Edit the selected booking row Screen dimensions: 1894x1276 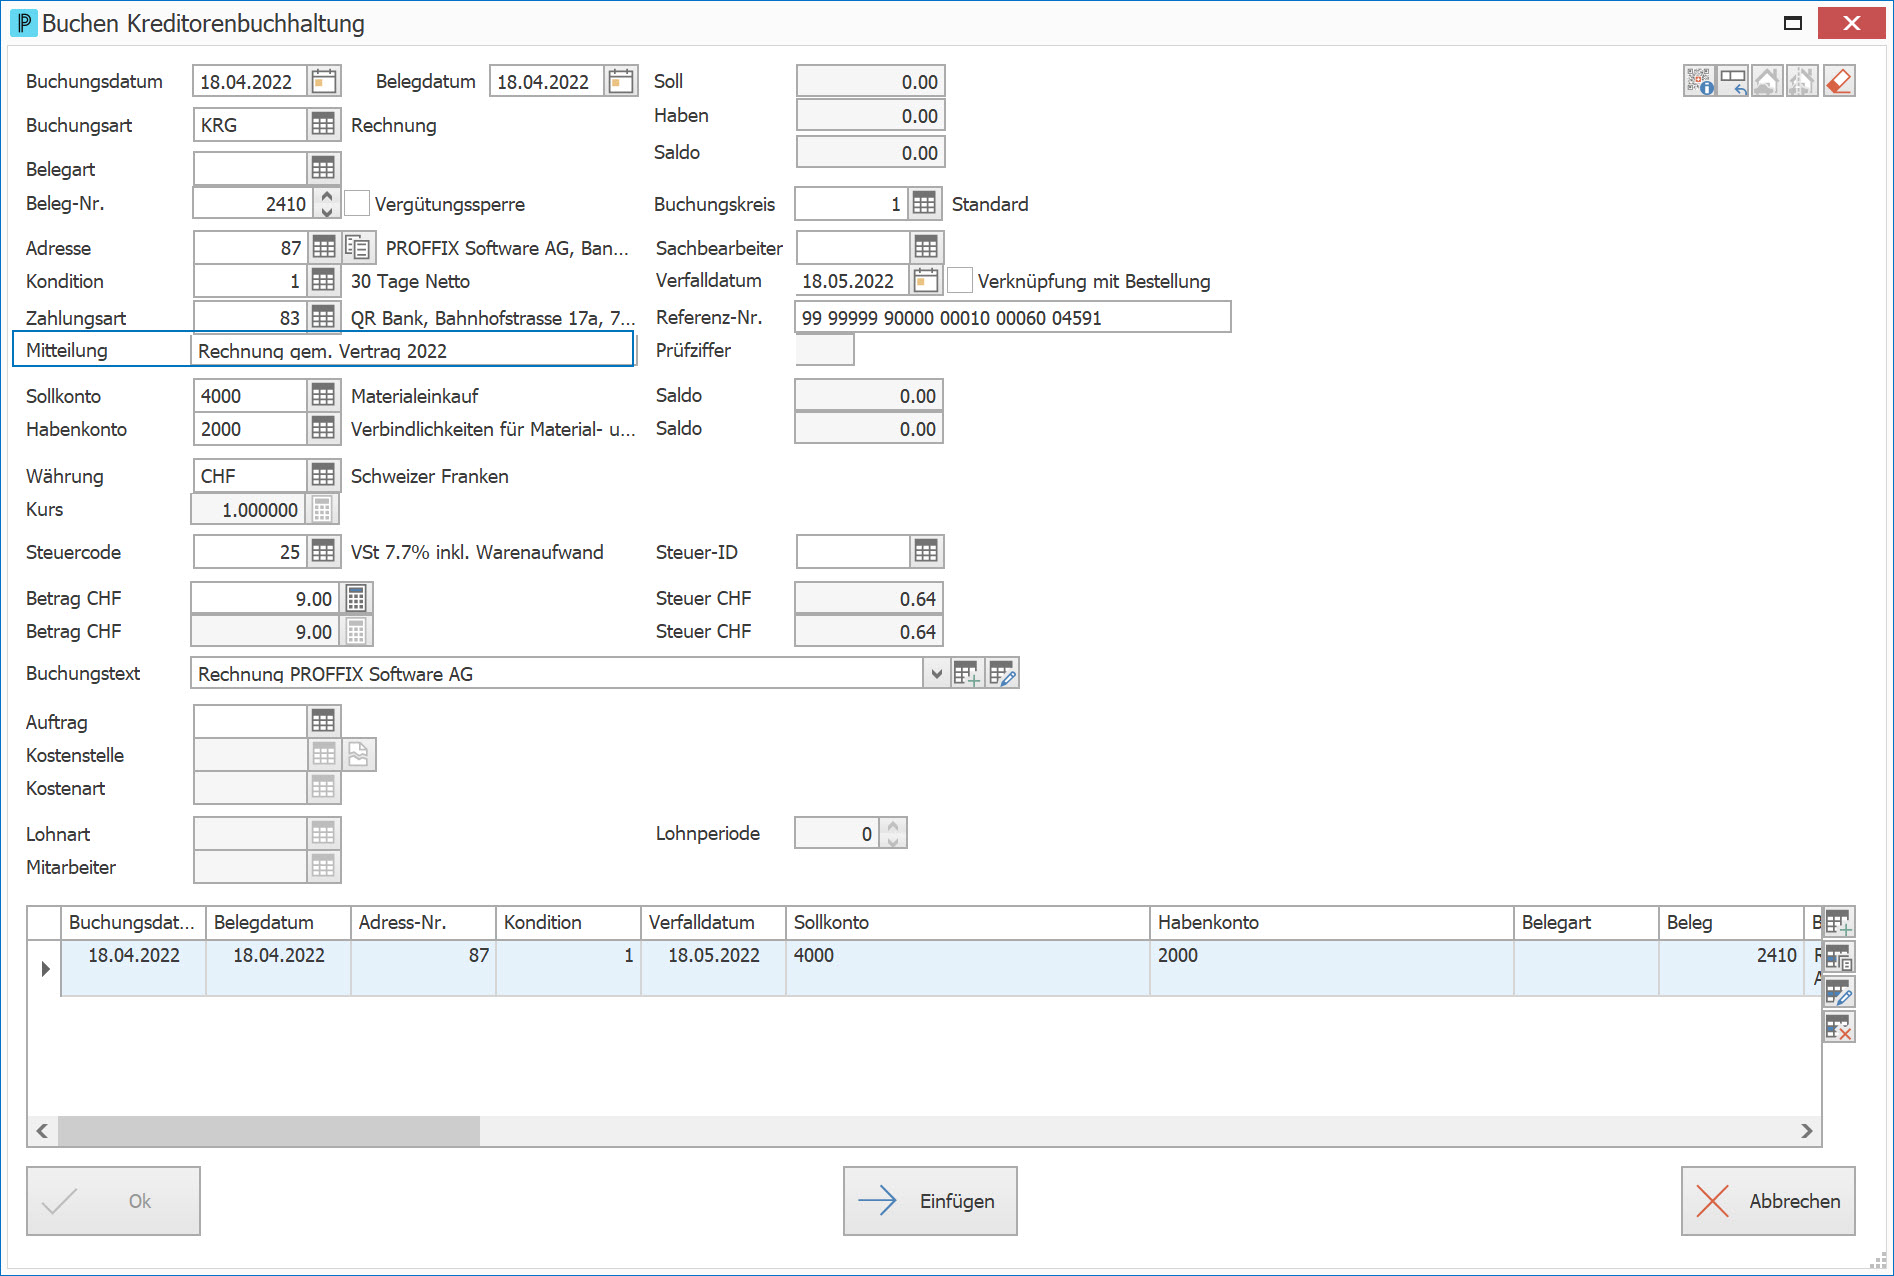coord(1838,992)
